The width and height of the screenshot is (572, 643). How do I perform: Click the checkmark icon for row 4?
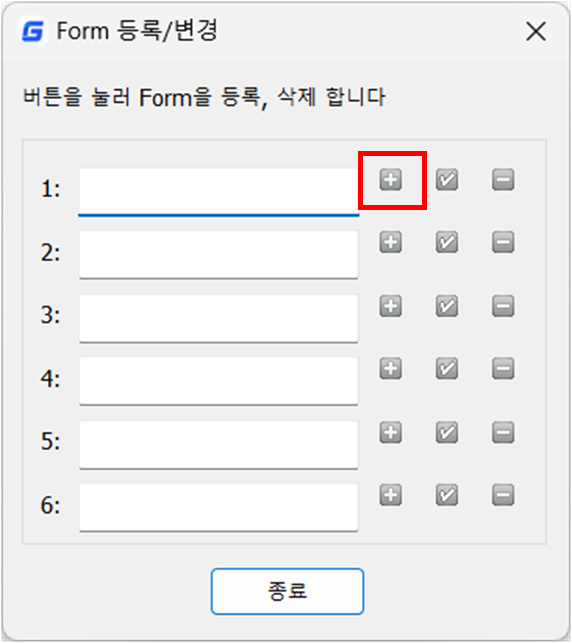[x=447, y=368]
